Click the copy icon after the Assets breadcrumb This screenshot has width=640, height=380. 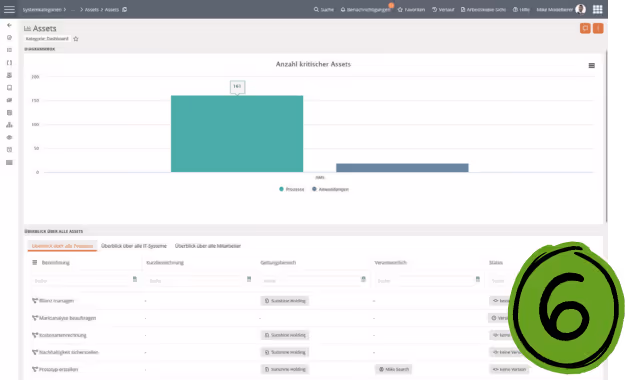pos(124,9)
